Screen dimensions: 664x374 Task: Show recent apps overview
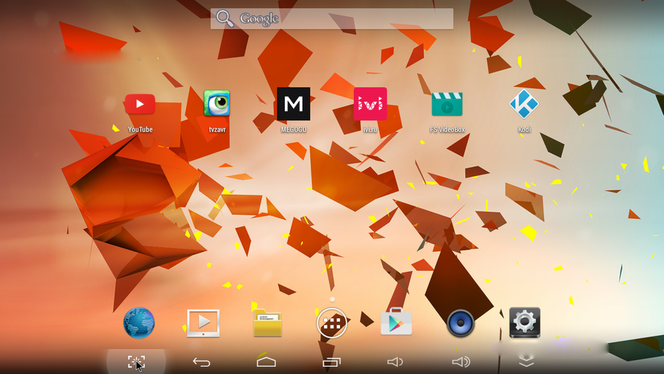coord(332,362)
